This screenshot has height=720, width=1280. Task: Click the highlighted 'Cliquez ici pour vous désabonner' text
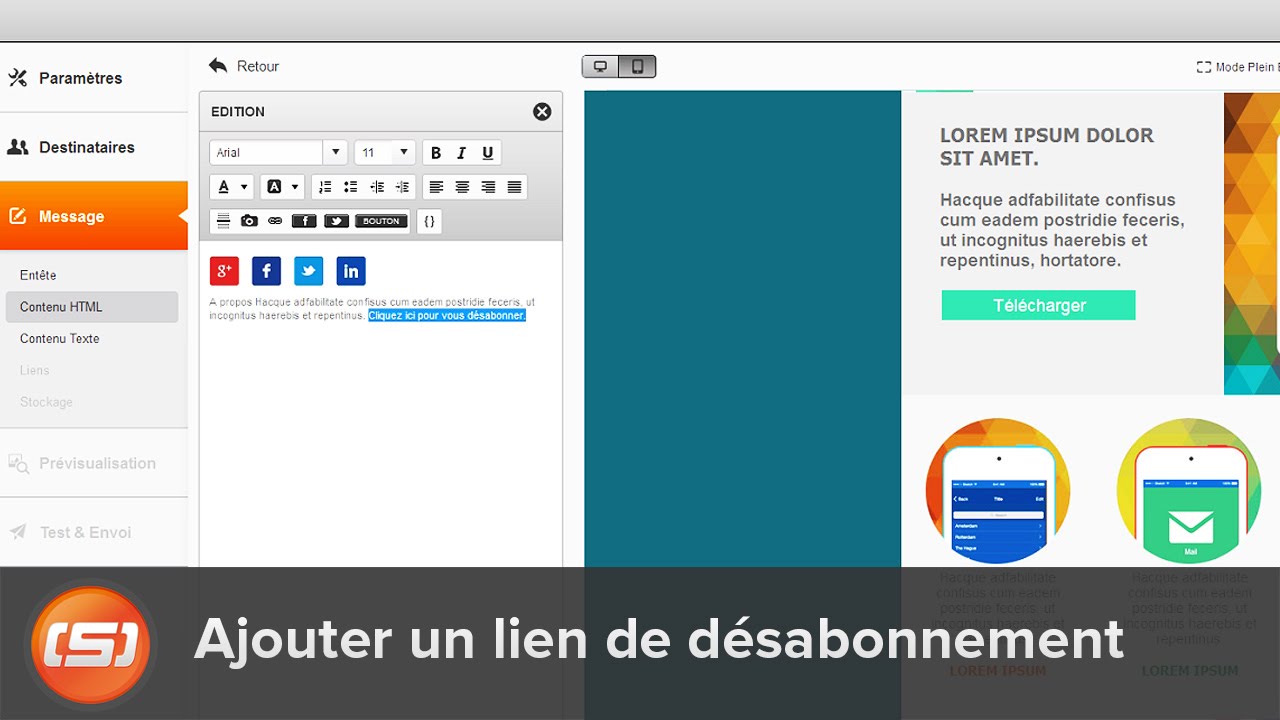coord(447,316)
